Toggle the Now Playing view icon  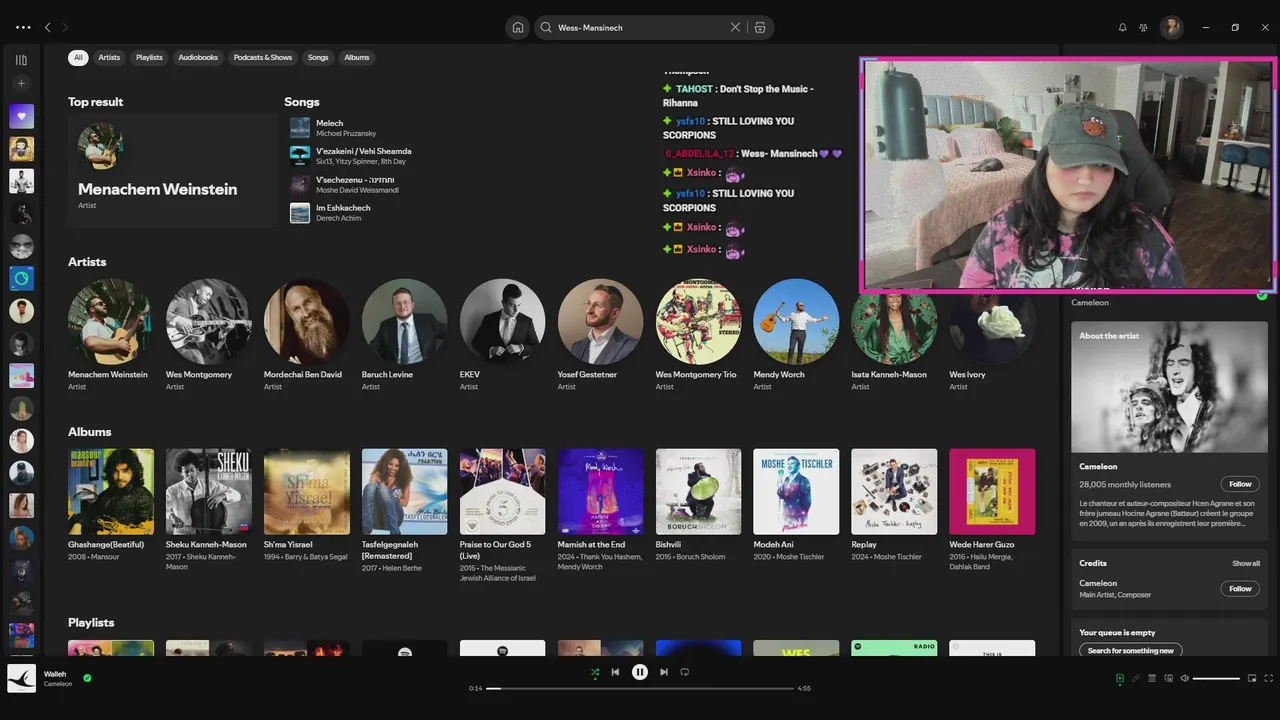(x=1119, y=678)
